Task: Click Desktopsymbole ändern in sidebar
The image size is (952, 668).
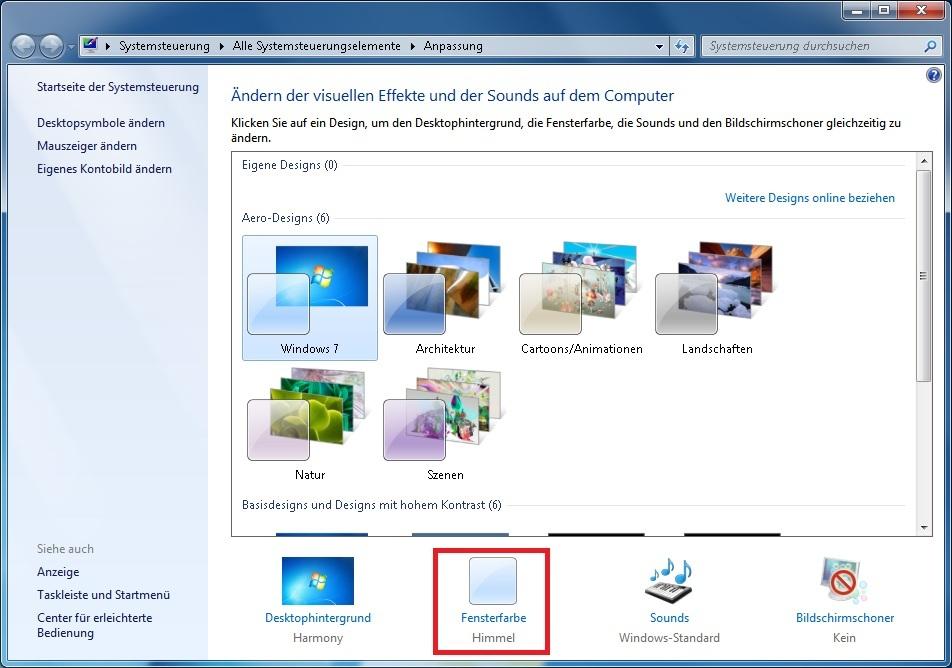Action: coord(101,123)
